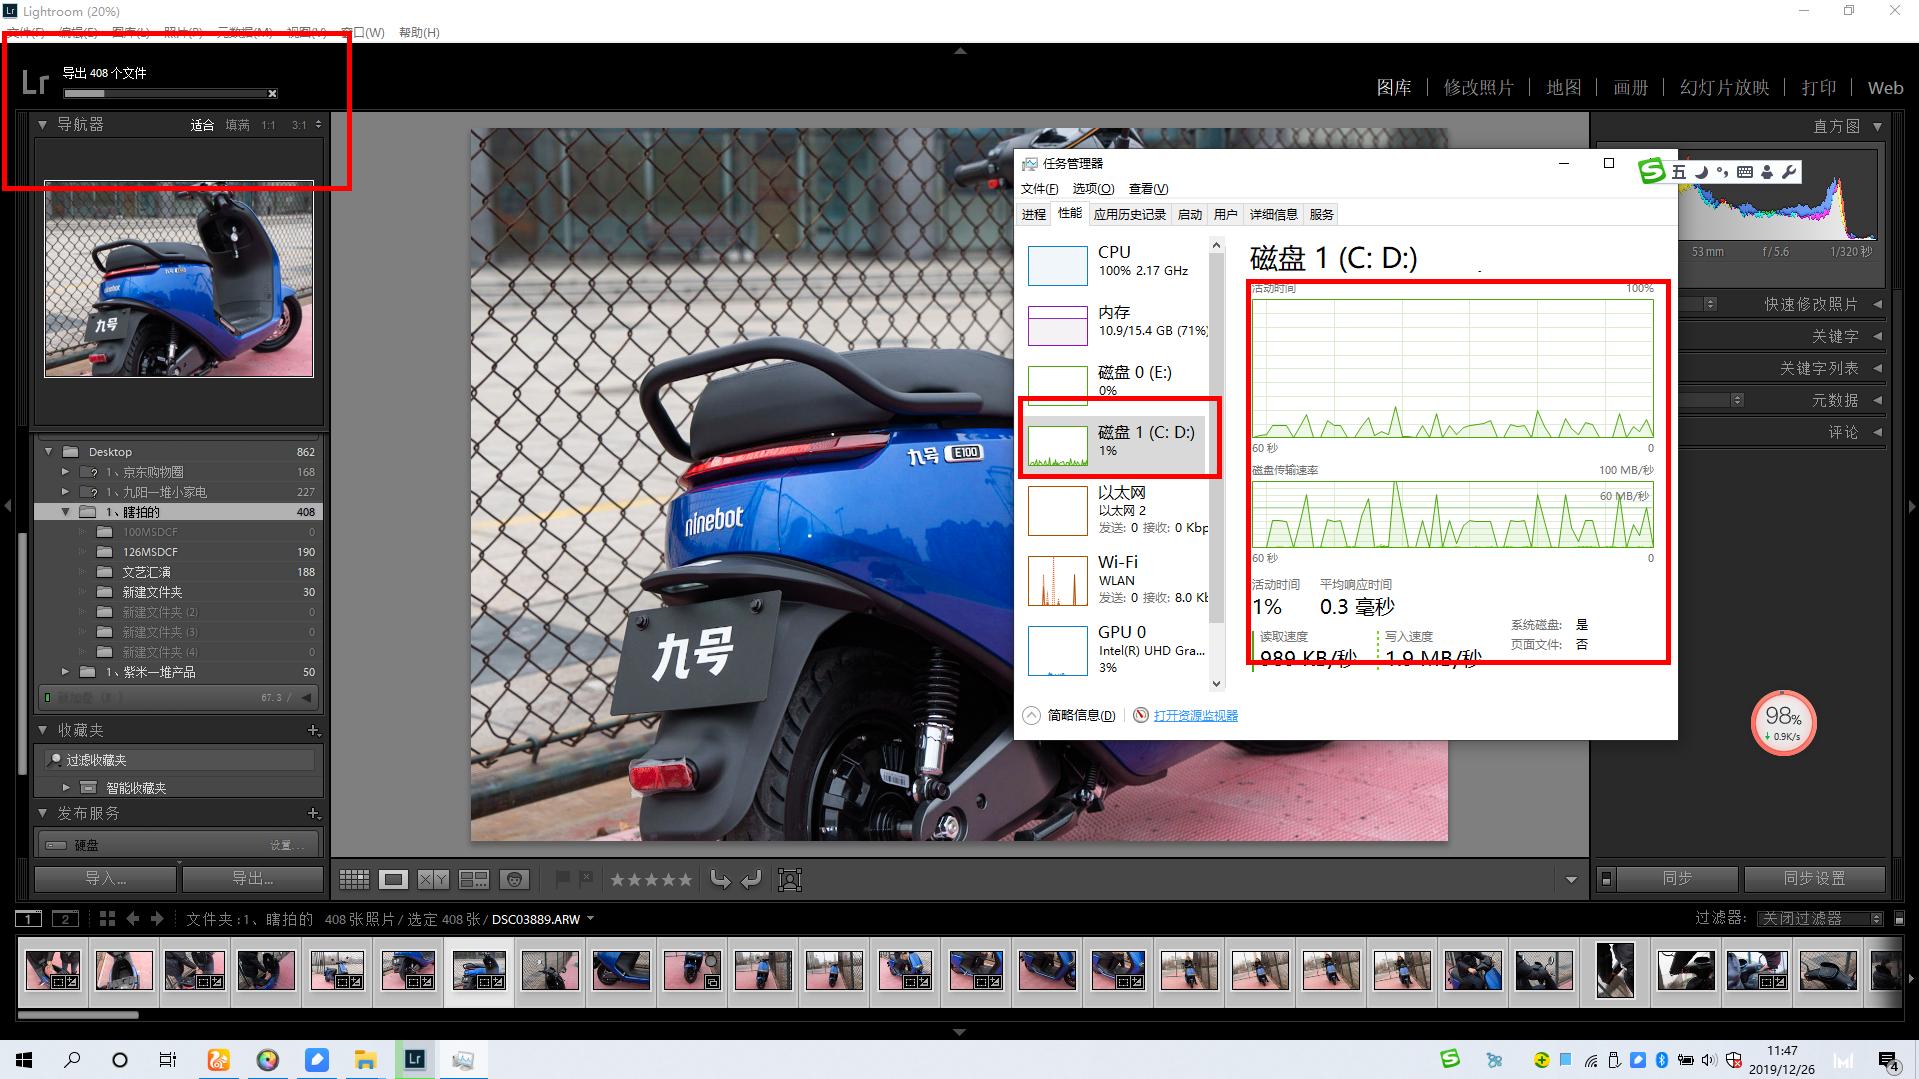Click the Lightroom icon in the taskbar
Image resolution: width=1919 pixels, height=1079 pixels.
[414, 1059]
